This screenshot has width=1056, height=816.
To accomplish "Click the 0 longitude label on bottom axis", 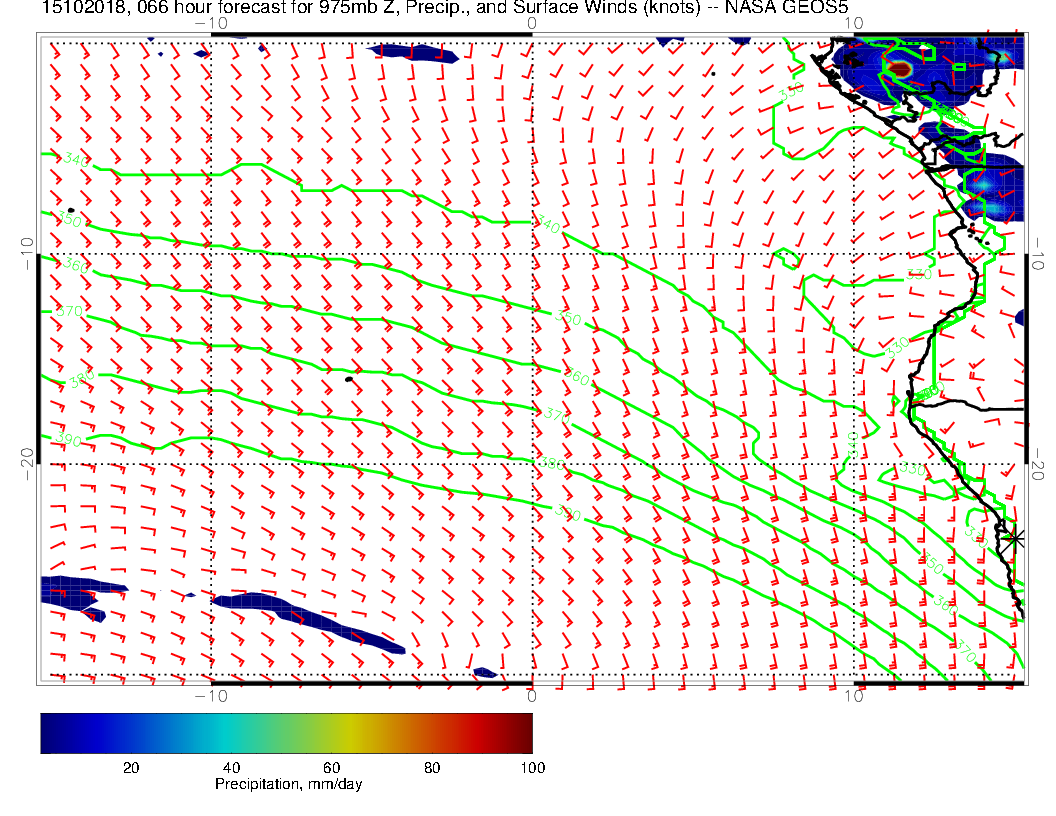I will 532,695.
